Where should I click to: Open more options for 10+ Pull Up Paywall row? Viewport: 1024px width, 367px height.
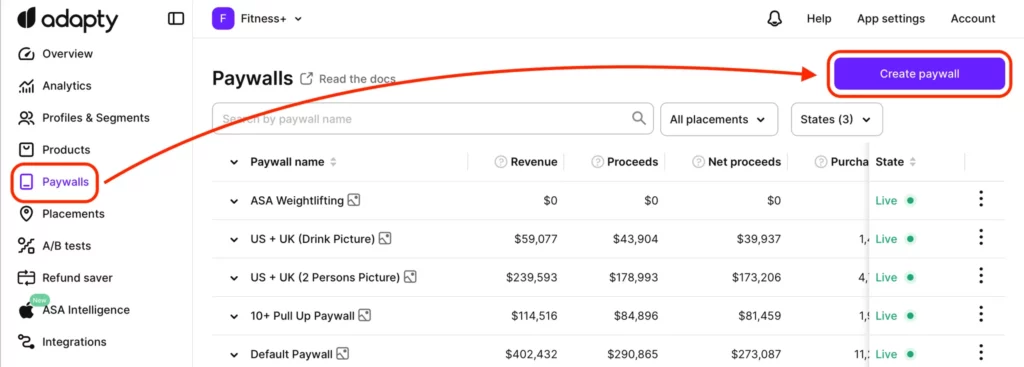pyautogui.click(x=980, y=315)
